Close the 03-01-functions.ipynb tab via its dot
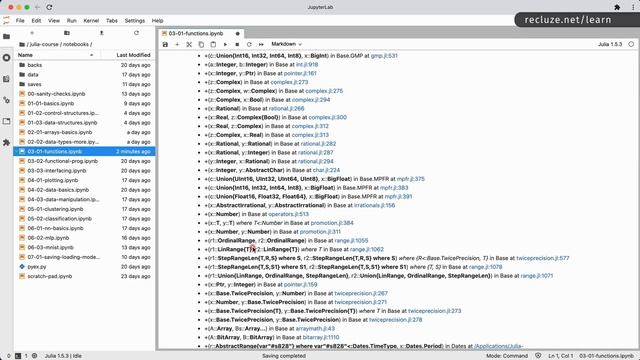The image size is (640, 360). point(238,33)
